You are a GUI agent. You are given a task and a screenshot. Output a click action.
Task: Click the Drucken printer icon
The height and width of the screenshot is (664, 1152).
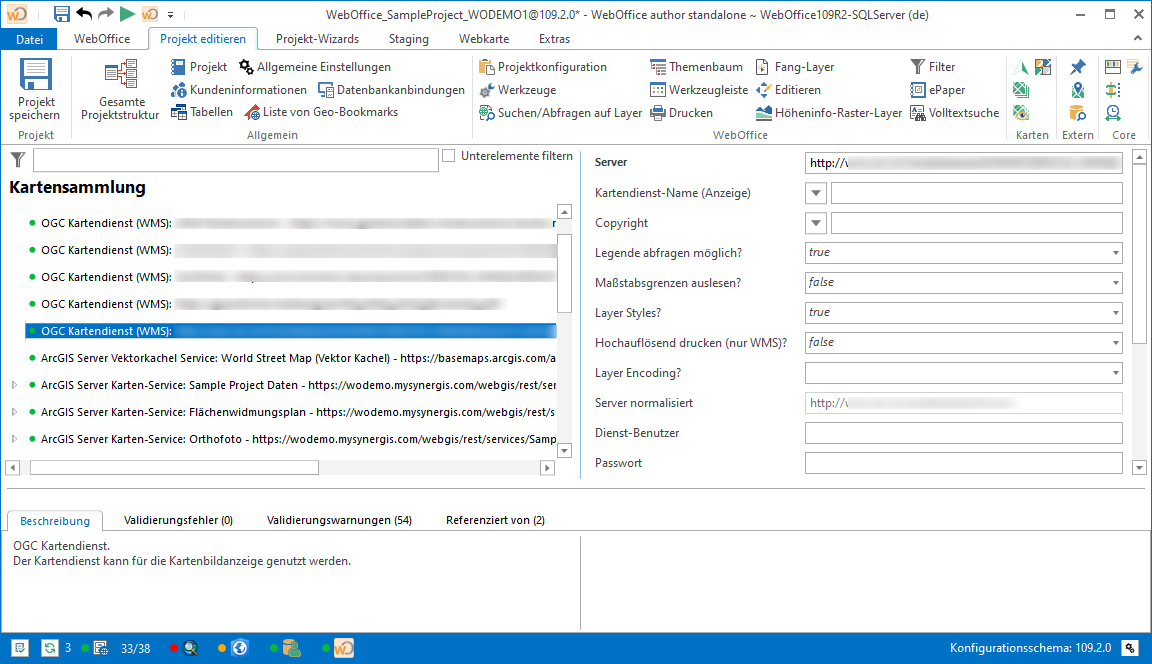[658, 113]
